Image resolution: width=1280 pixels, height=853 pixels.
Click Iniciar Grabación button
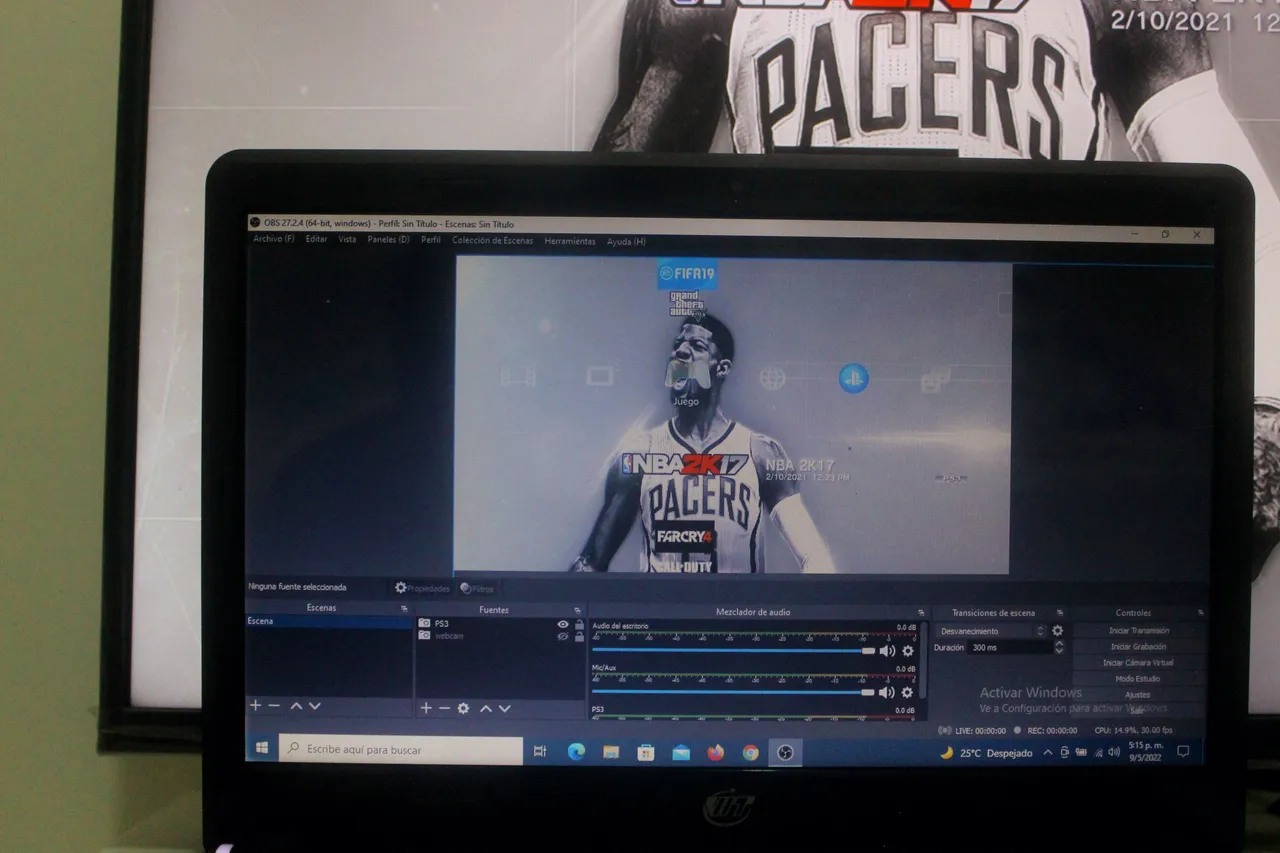[x=1139, y=647]
